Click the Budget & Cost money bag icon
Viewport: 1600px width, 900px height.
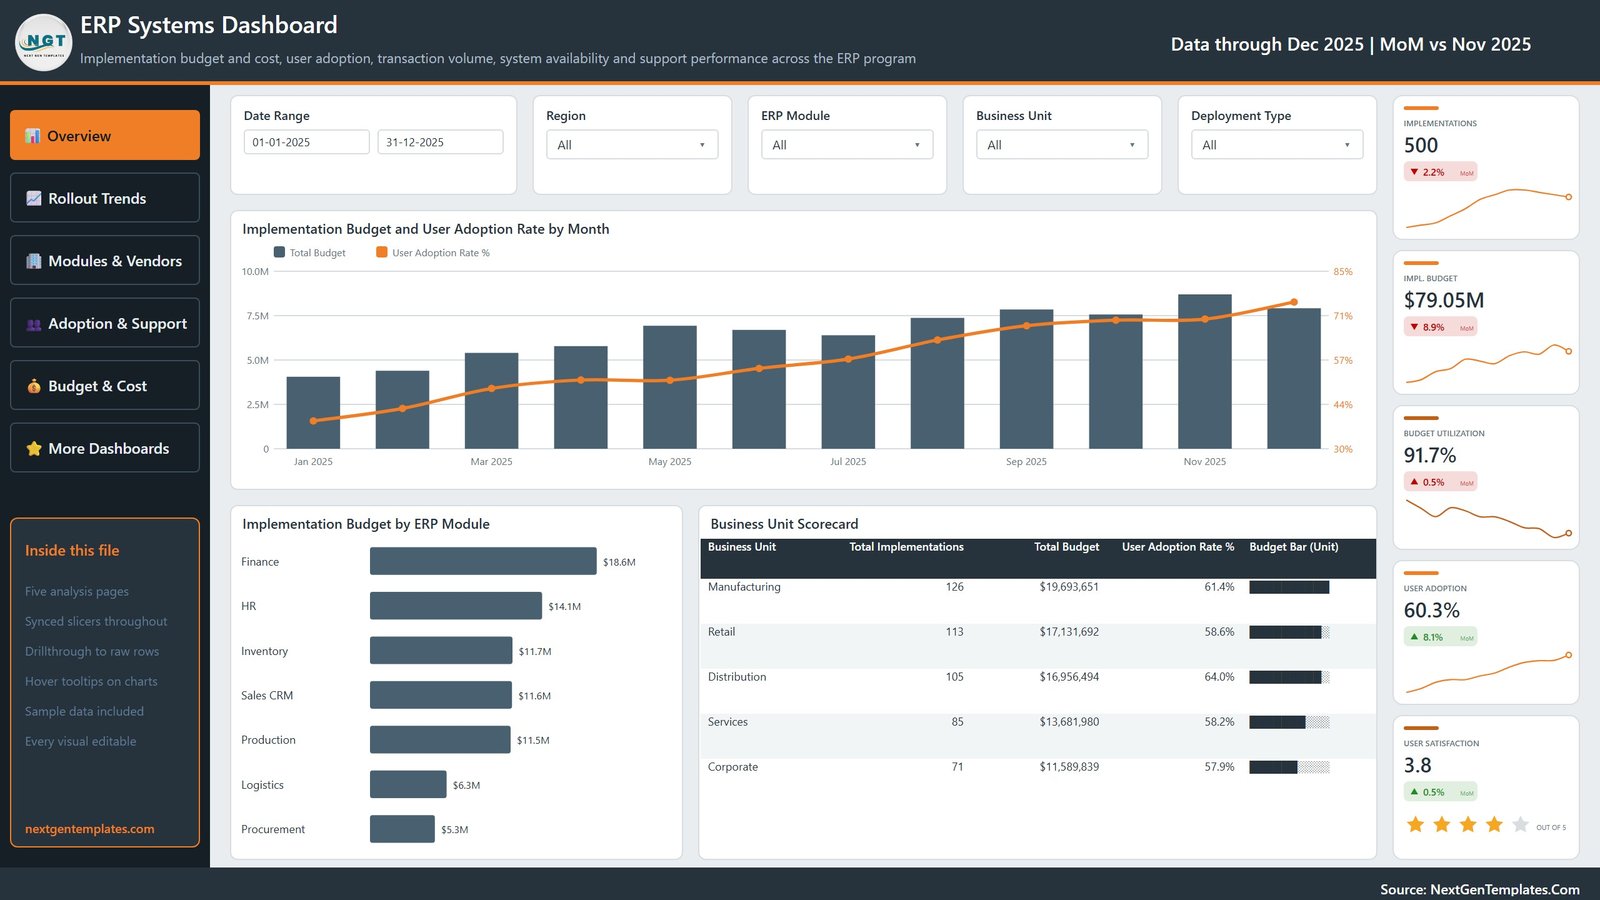click(x=34, y=386)
